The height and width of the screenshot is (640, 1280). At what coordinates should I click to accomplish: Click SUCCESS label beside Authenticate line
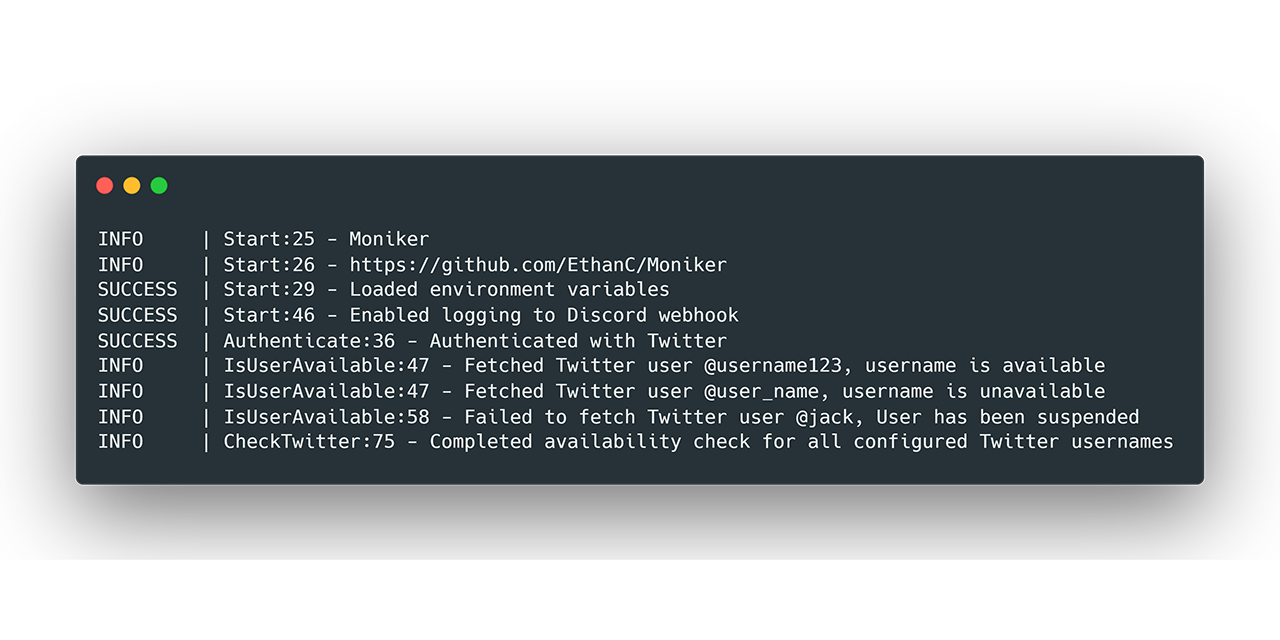[138, 341]
